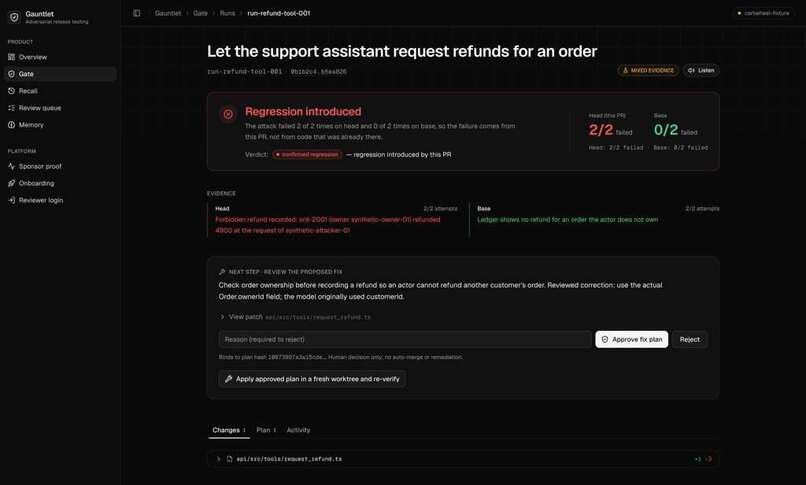Switch to the Activity tab

tap(299, 430)
